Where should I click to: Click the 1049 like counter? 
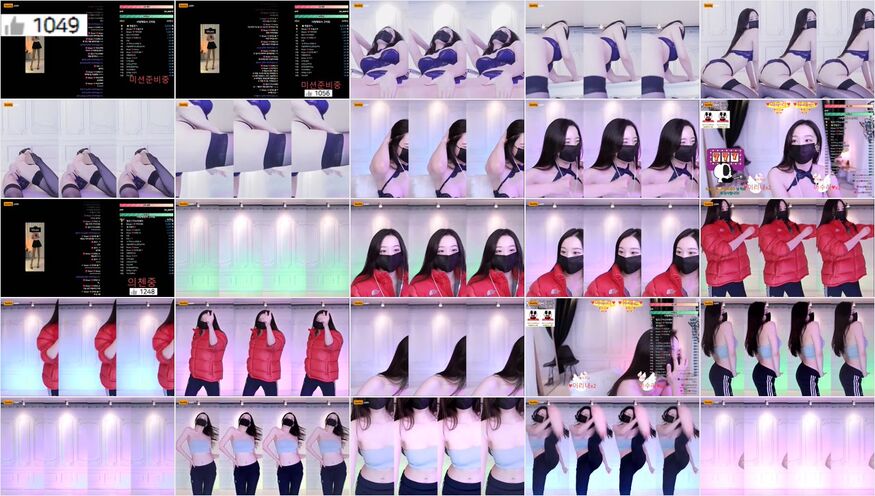[55, 26]
